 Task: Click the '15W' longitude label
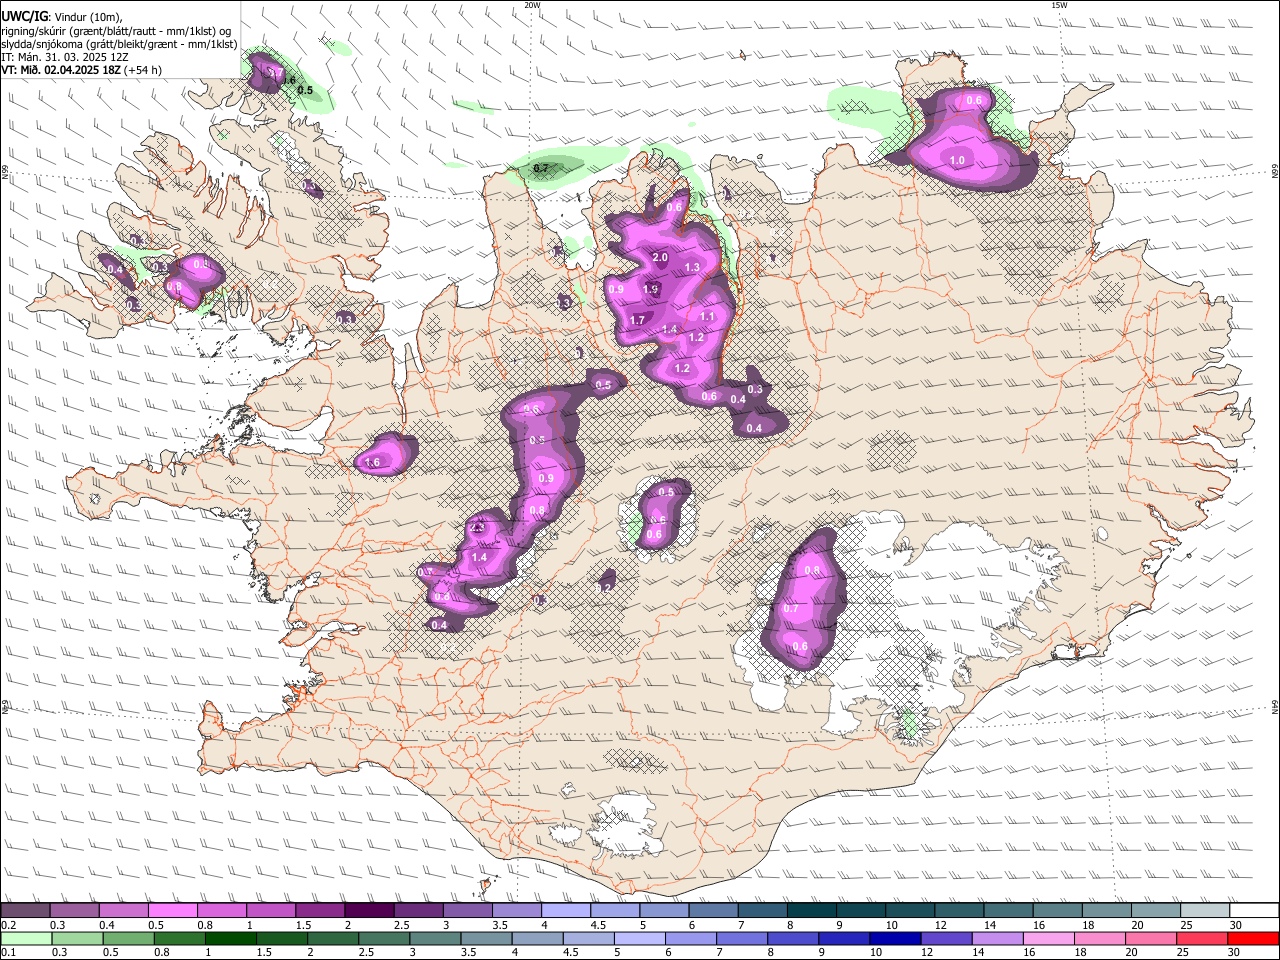coord(1059,5)
